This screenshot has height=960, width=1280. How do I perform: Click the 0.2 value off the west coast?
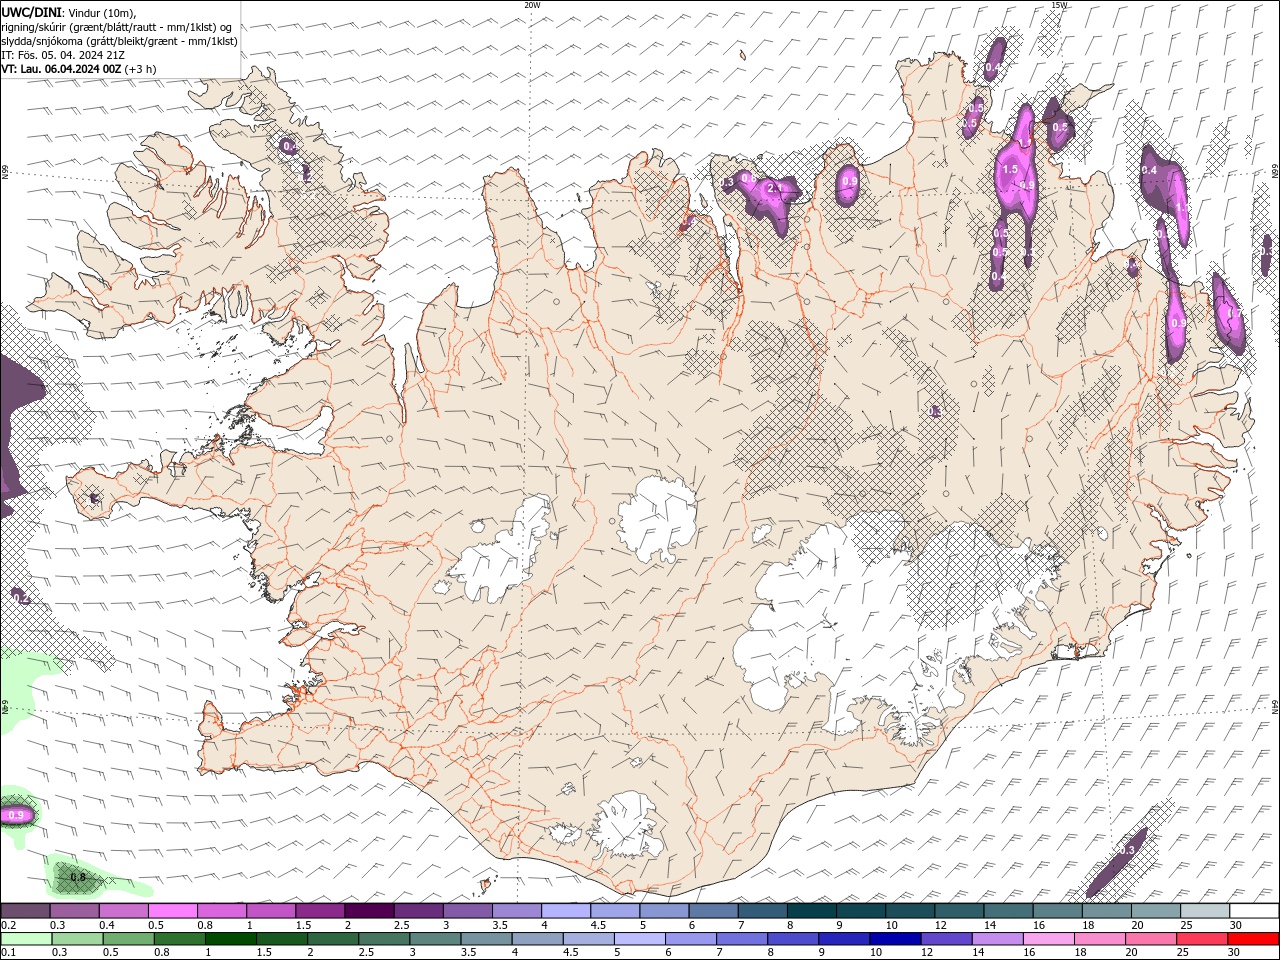tap(22, 598)
